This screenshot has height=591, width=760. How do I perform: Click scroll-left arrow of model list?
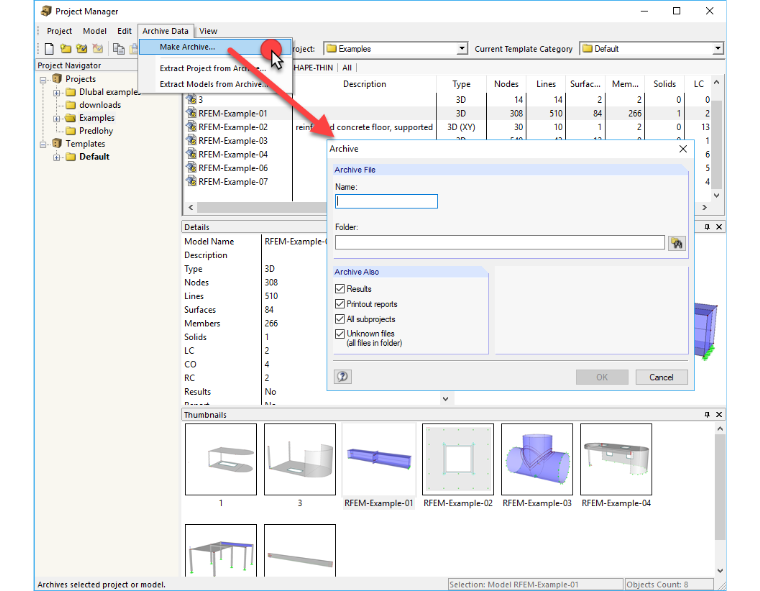(191, 208)
